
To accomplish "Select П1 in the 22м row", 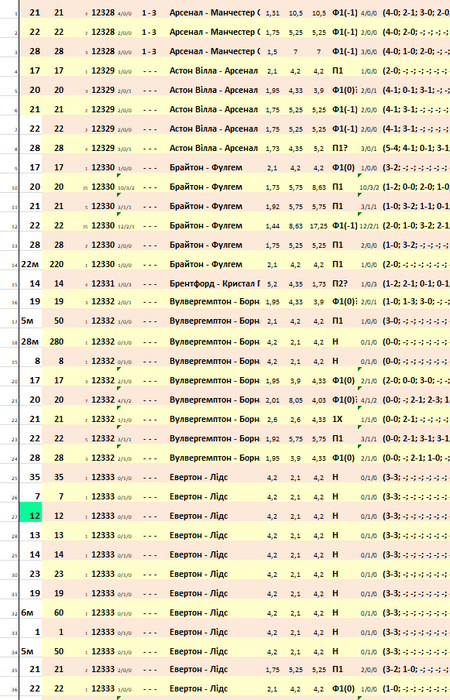I will (338, 264).
